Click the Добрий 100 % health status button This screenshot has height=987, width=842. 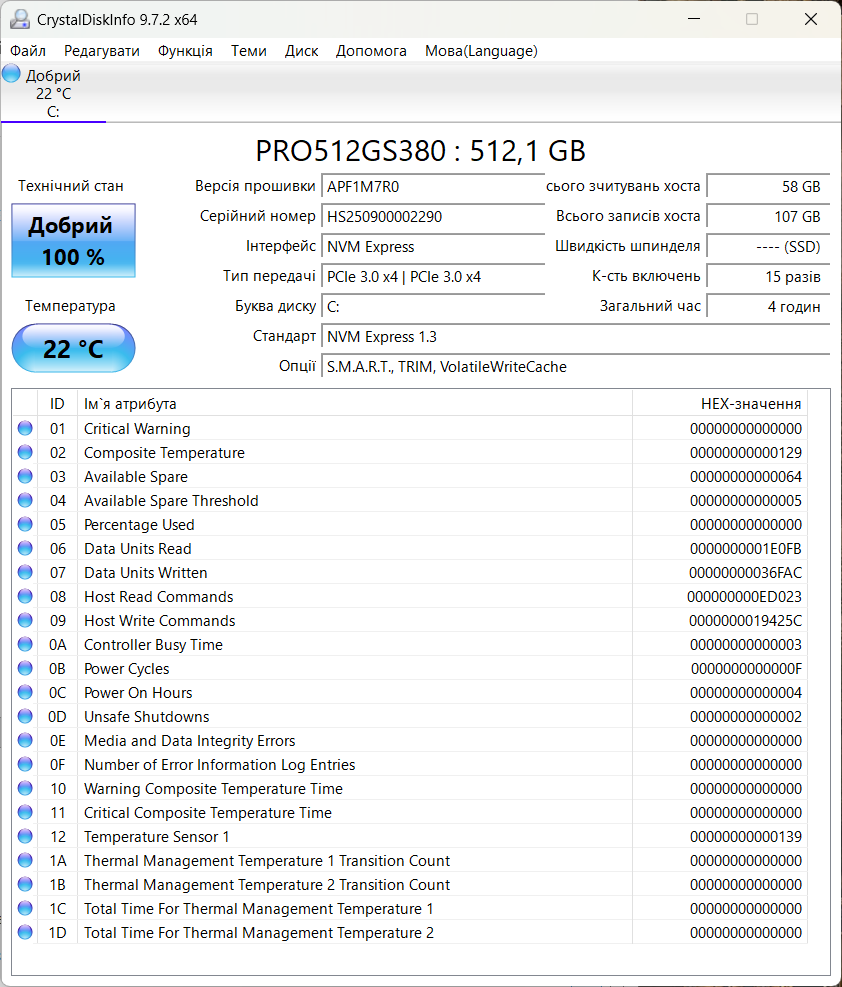point(73,241)
